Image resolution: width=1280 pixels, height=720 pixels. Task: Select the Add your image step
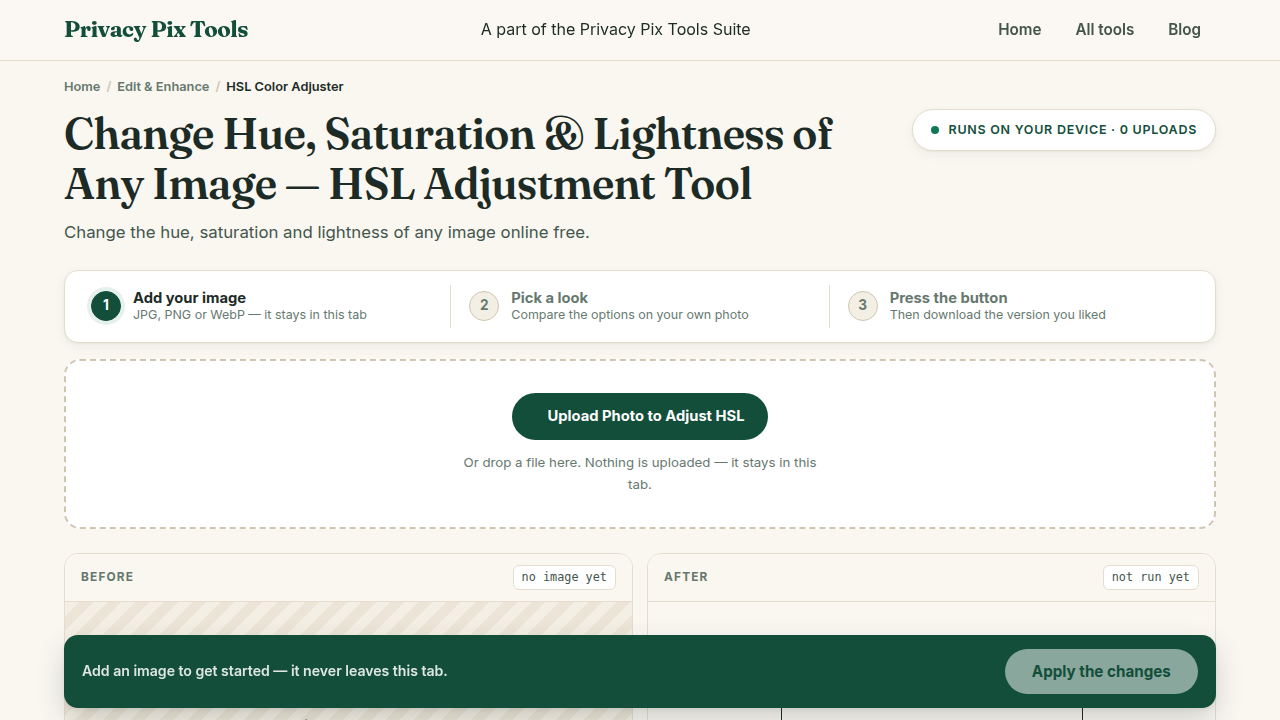coord(261,306)
